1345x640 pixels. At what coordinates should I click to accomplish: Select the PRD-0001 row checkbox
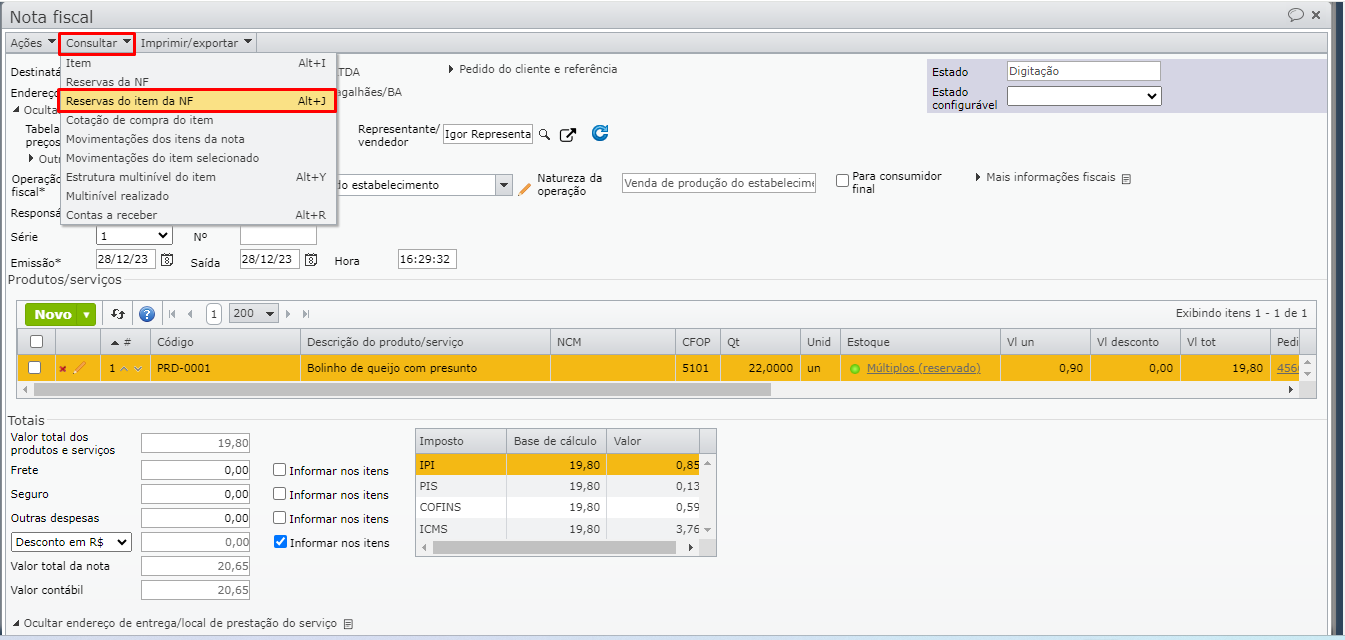click(x=35, y=368)
